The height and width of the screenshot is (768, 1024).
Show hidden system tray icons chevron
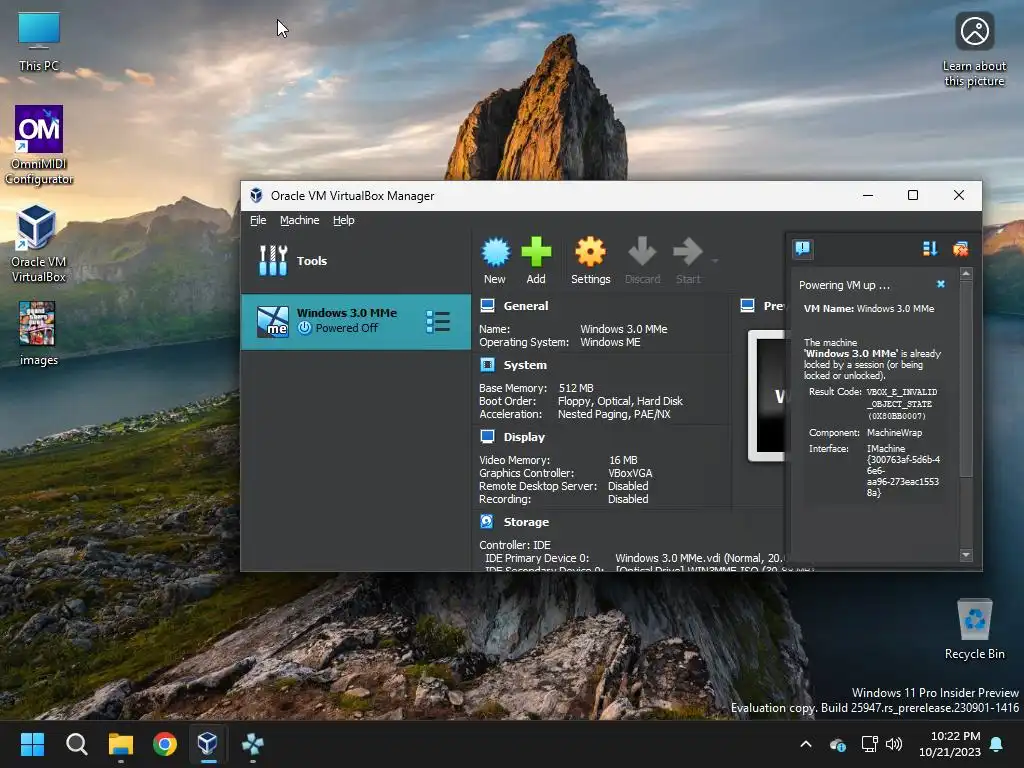coord(806,744)
